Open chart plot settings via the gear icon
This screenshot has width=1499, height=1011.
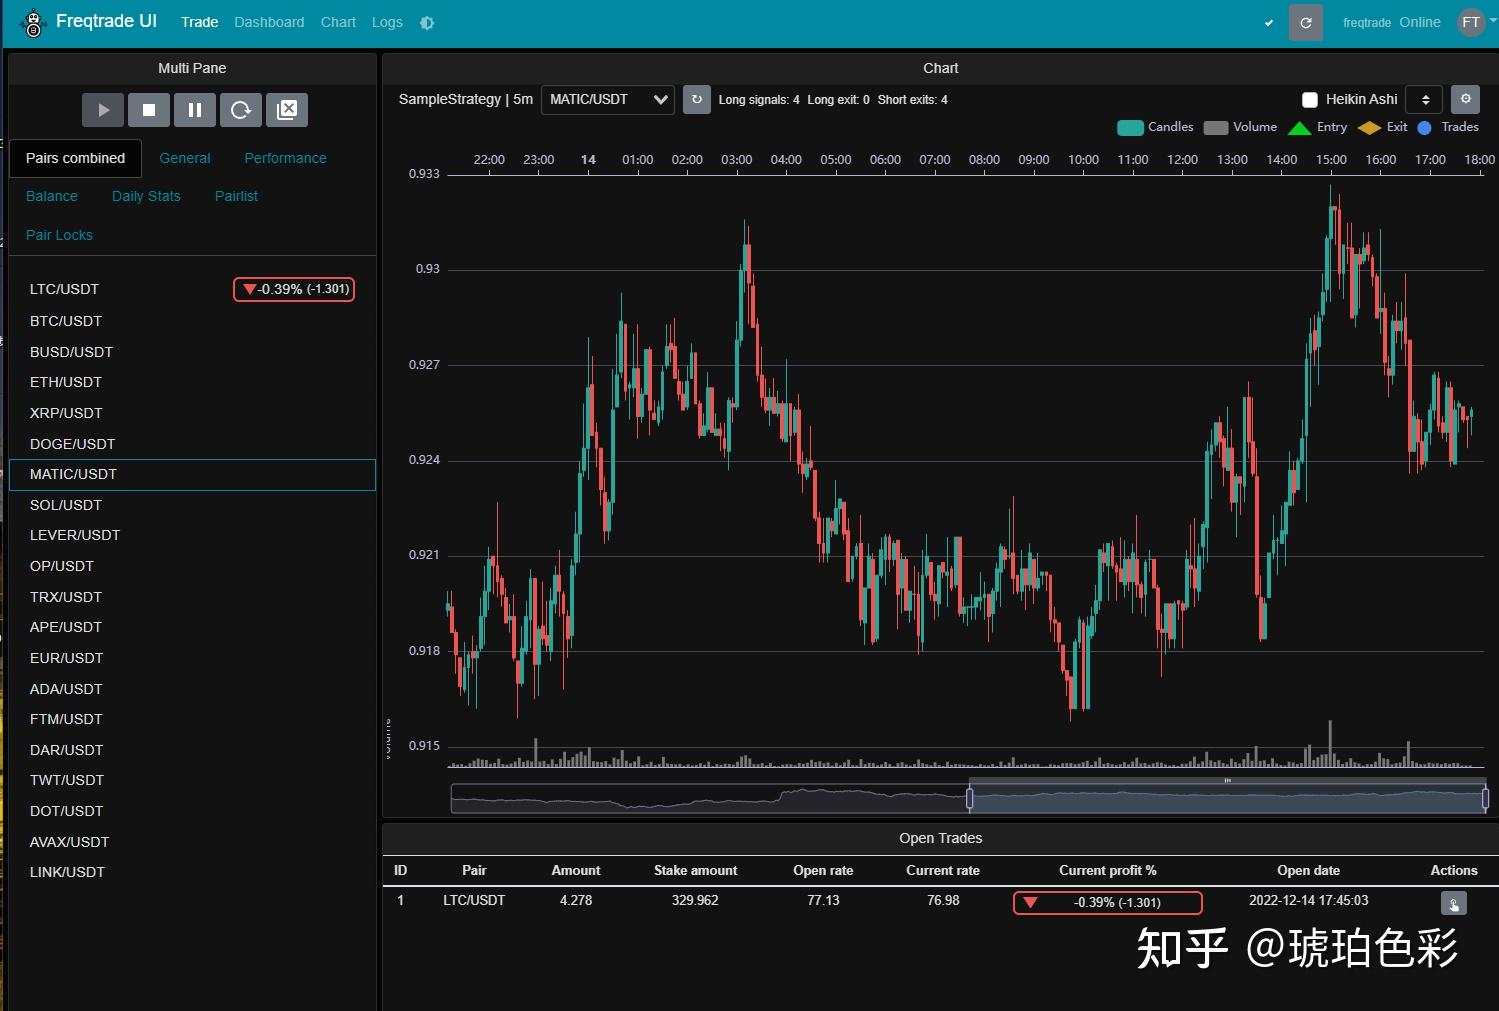pyautogui.click(x=1464, y=99)
